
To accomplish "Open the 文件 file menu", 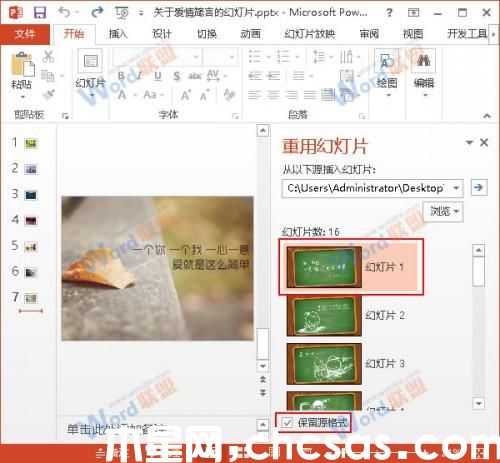I will tap(25, 34).
